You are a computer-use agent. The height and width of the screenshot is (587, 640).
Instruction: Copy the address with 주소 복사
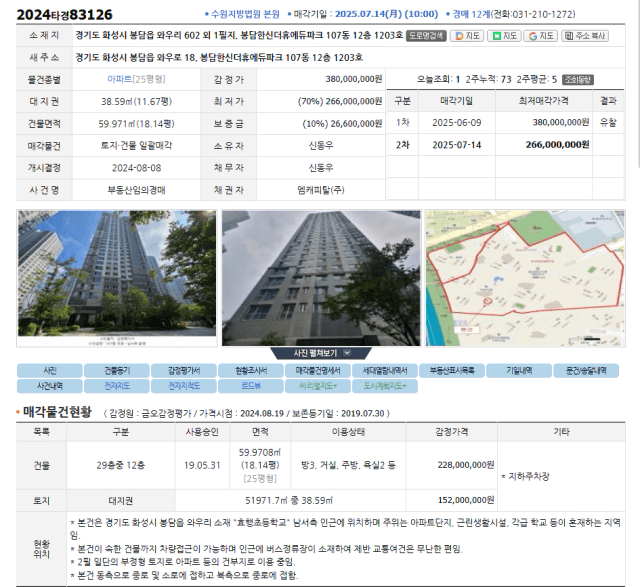584,36
